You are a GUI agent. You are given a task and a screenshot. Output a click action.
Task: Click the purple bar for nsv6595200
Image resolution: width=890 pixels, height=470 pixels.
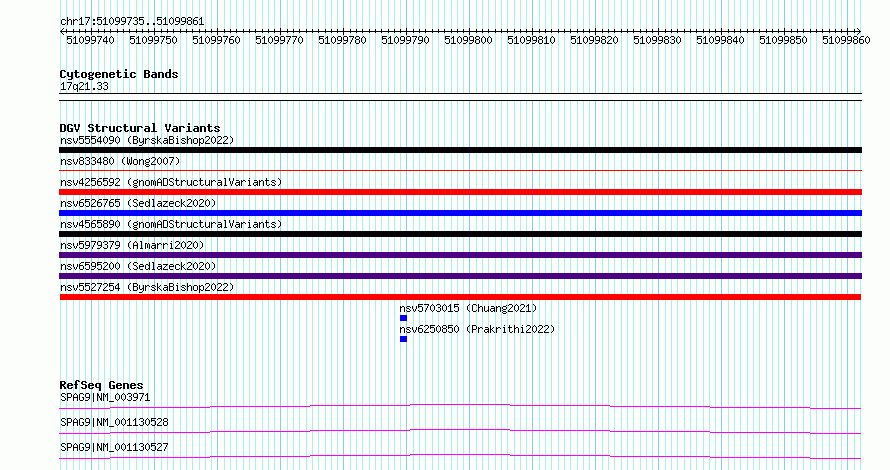point(460,276)
